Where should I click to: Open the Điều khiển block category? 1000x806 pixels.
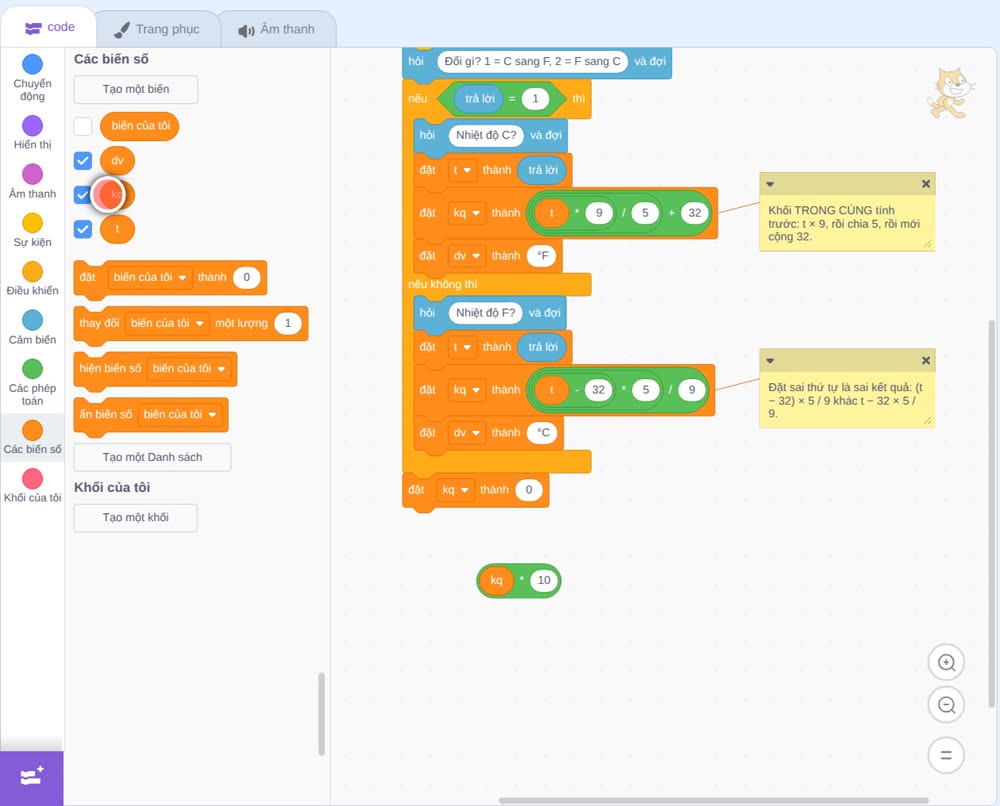click(x=32, y=279)
